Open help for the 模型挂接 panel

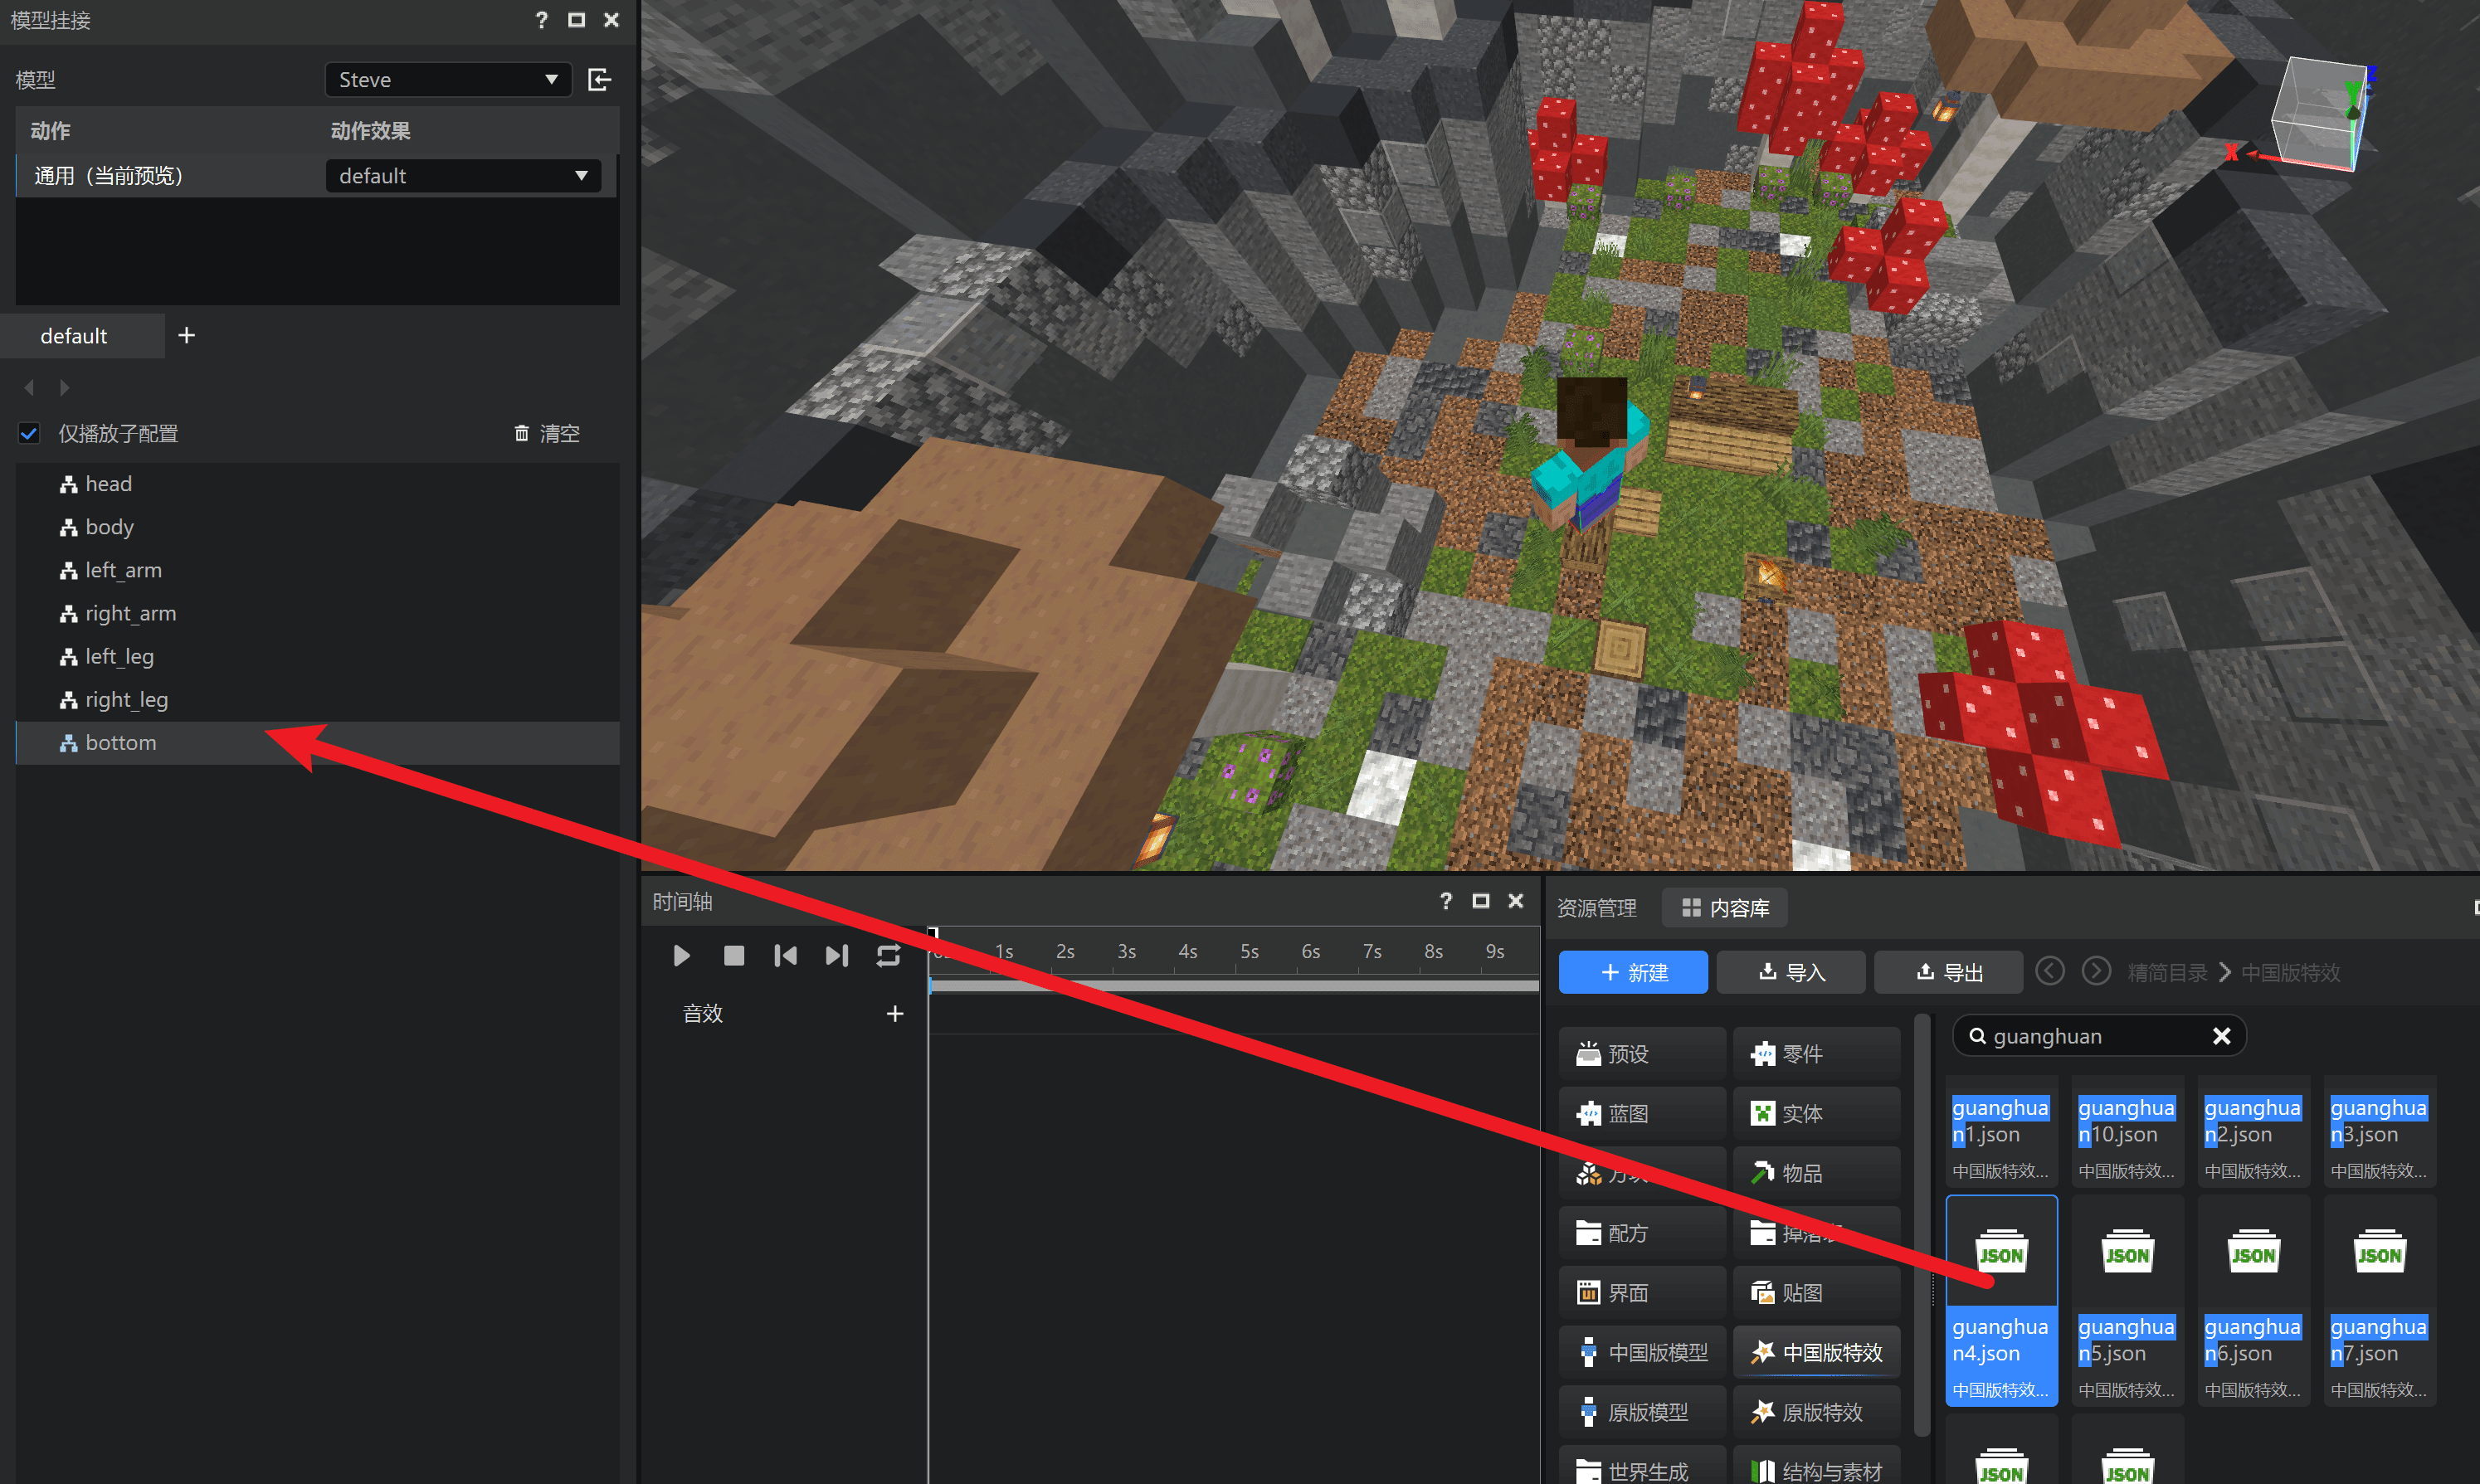click(541, 20)
